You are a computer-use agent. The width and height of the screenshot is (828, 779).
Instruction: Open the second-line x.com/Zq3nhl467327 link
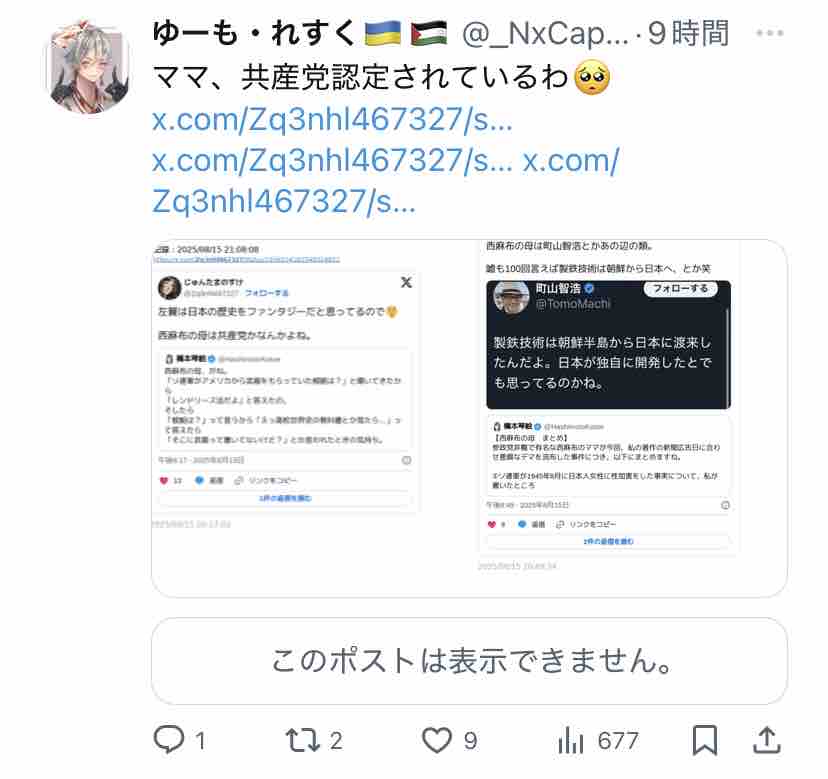pos(332,160)
